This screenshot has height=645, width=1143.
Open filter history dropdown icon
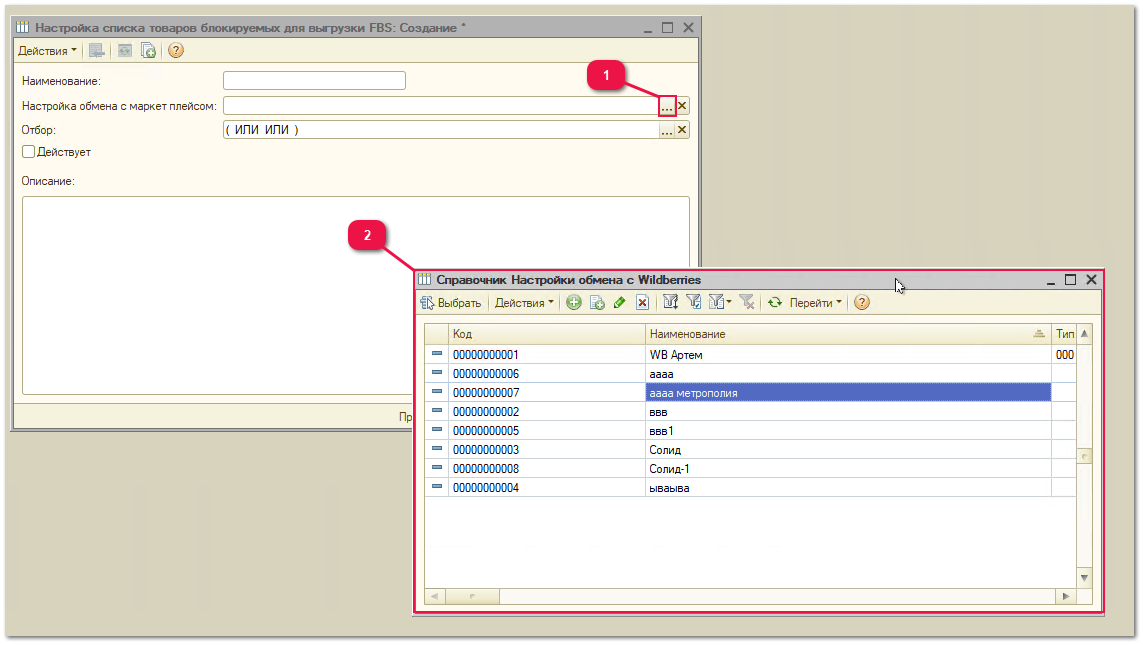[x=720, y=302]
